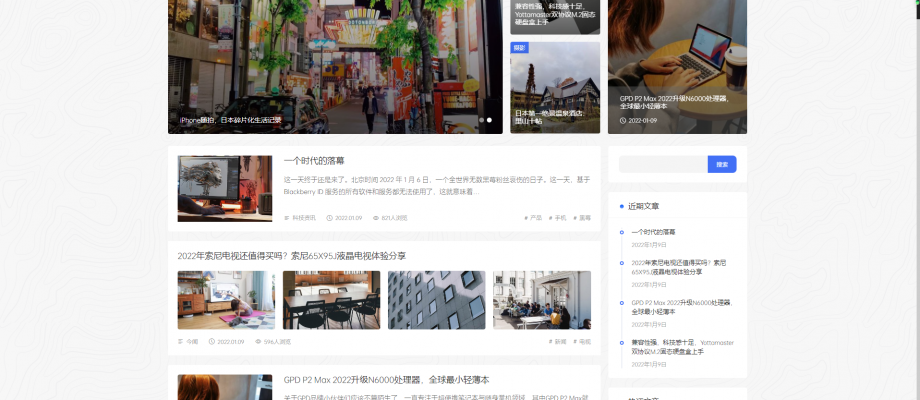
Task: Click 821人浏览 view count text
Action: point(394,218)
